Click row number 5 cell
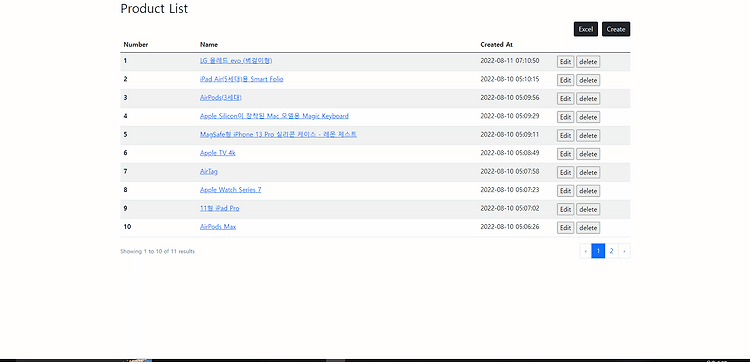 point(125,134)
